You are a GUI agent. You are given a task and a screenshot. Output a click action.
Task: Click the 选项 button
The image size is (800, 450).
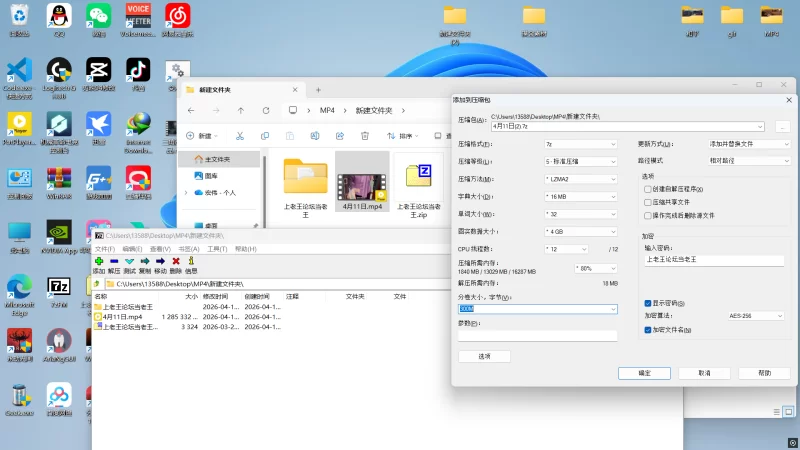(484, 356)
